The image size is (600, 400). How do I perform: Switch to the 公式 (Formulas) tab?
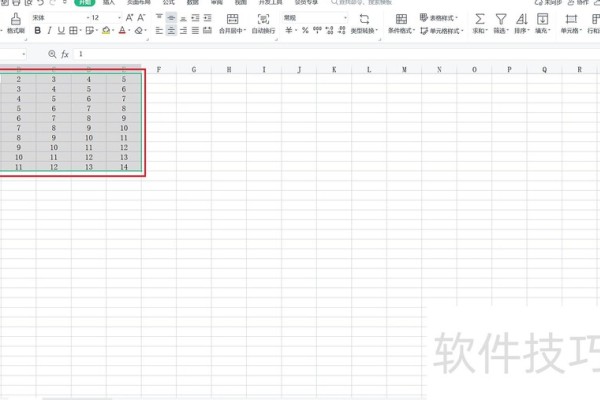point(168,2)
